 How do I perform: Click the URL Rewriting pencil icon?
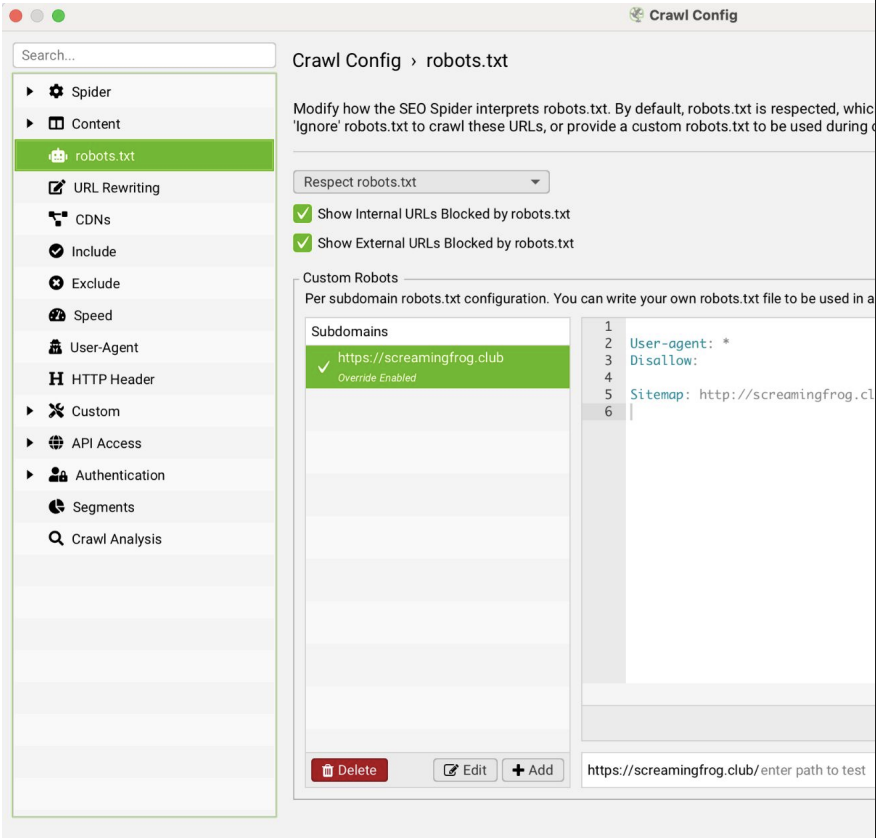coord(57,188)
